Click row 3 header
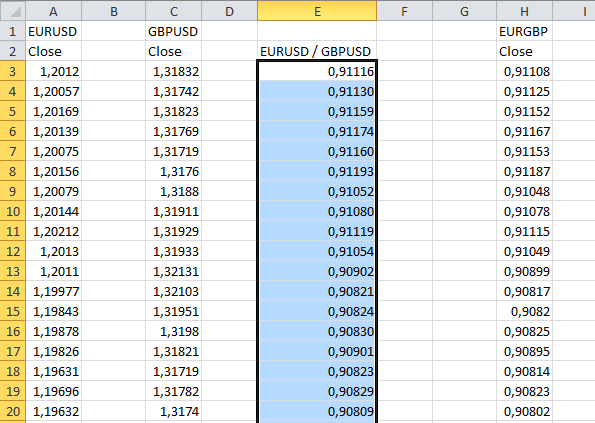 tap(13, 71)
